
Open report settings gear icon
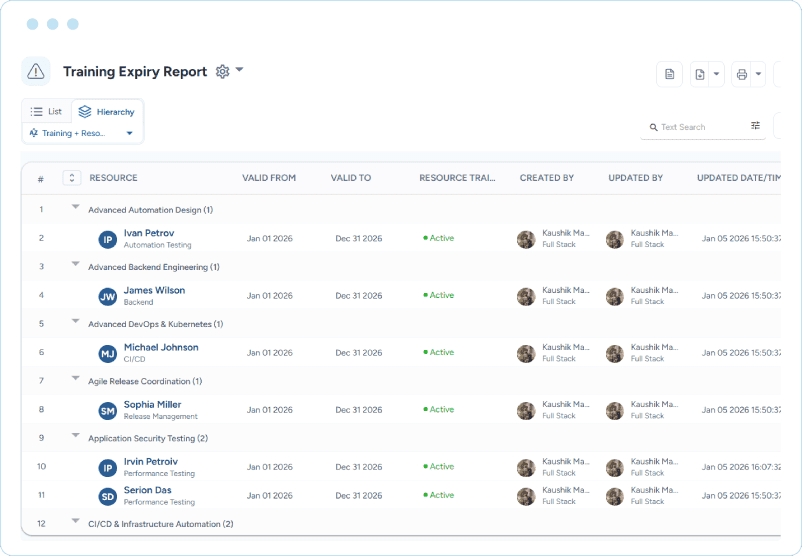click(222, 71)
